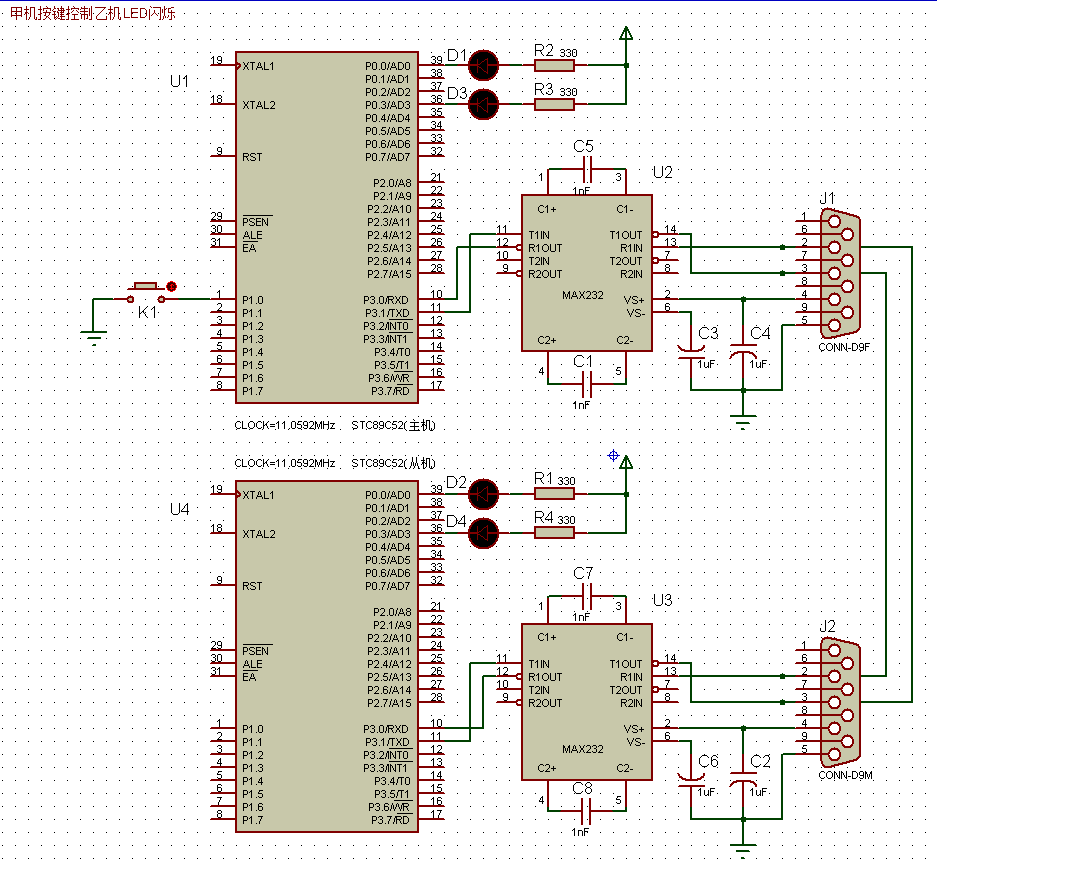Click the 1uF value under C3

[x=706, y=364]
